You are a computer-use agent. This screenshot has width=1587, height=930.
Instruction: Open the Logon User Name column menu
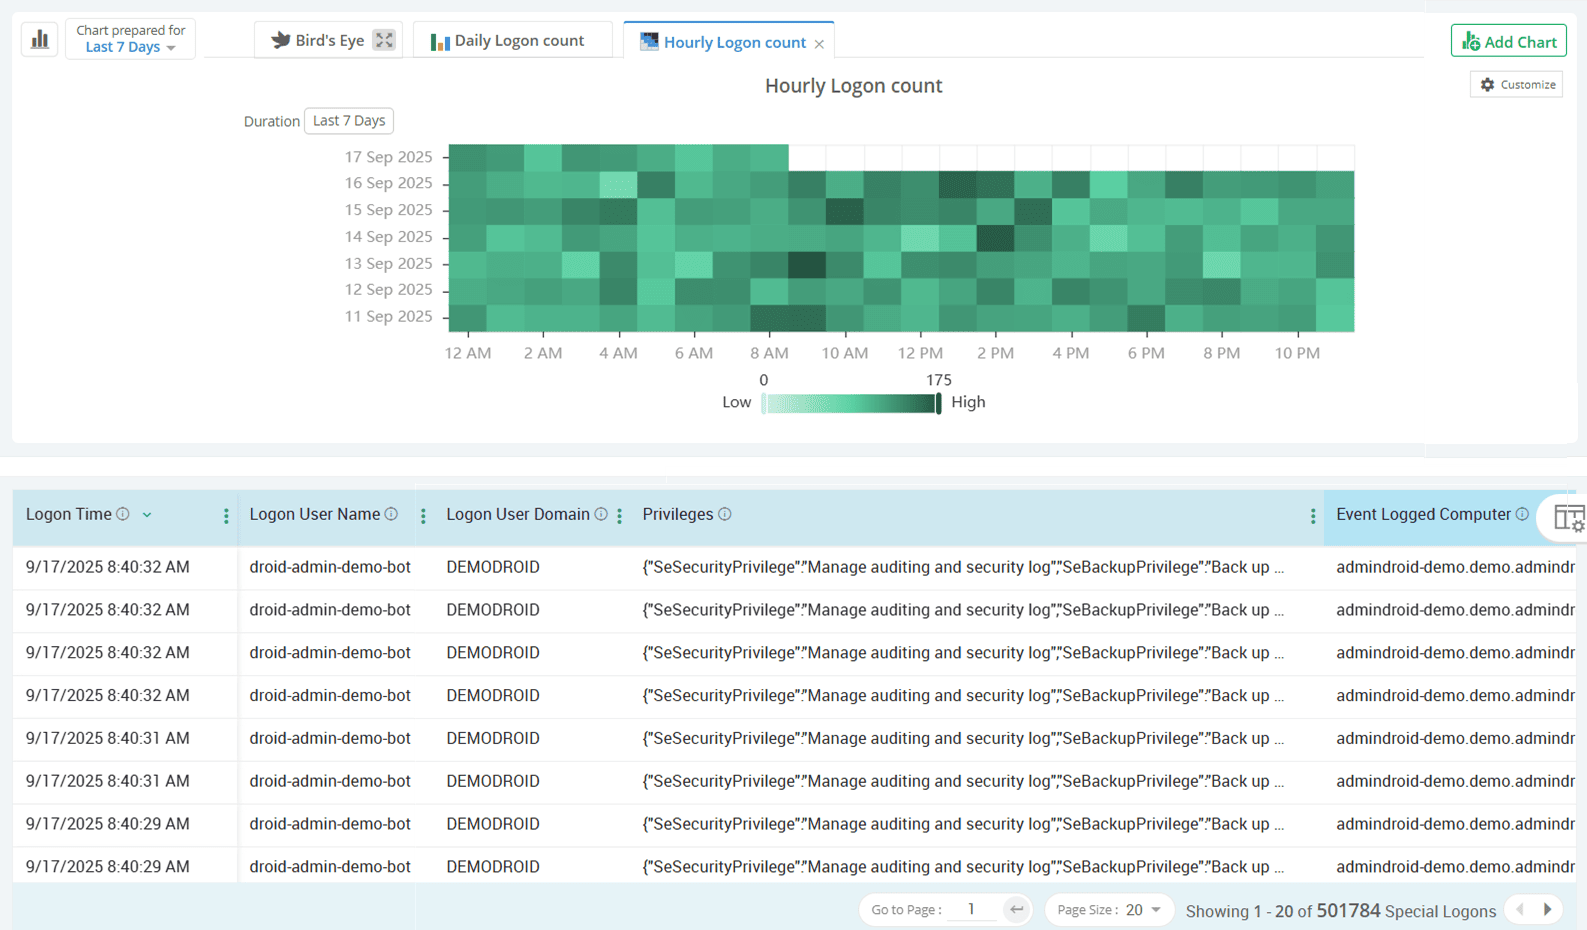[x=423, y=516]
